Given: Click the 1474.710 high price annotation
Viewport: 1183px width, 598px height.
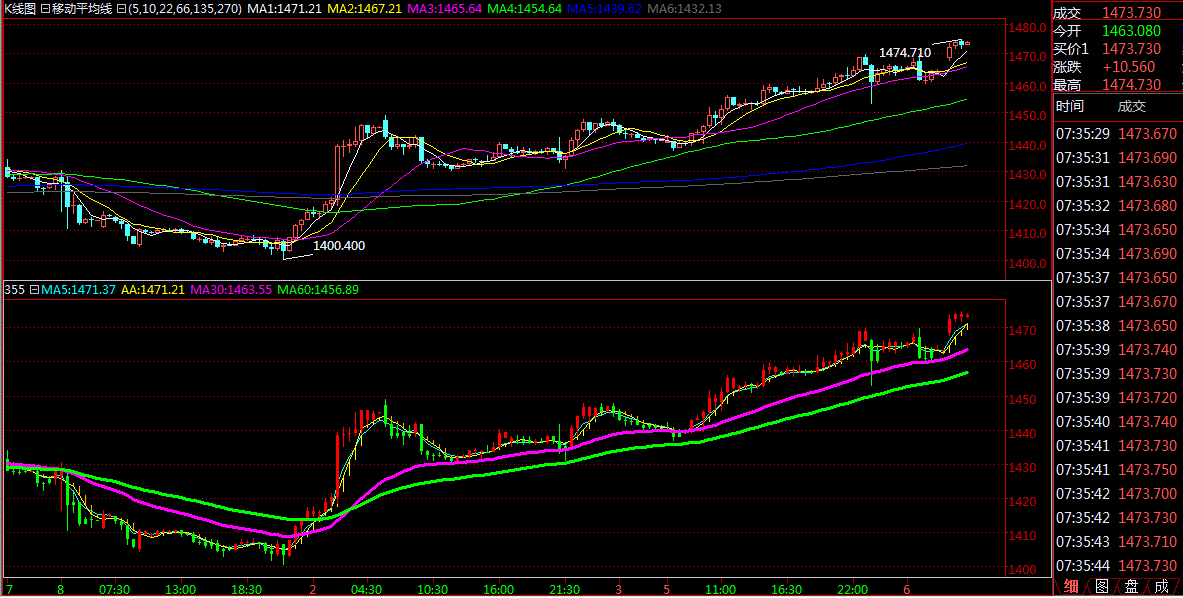Looking at the screenshot, I should (904, 52).
